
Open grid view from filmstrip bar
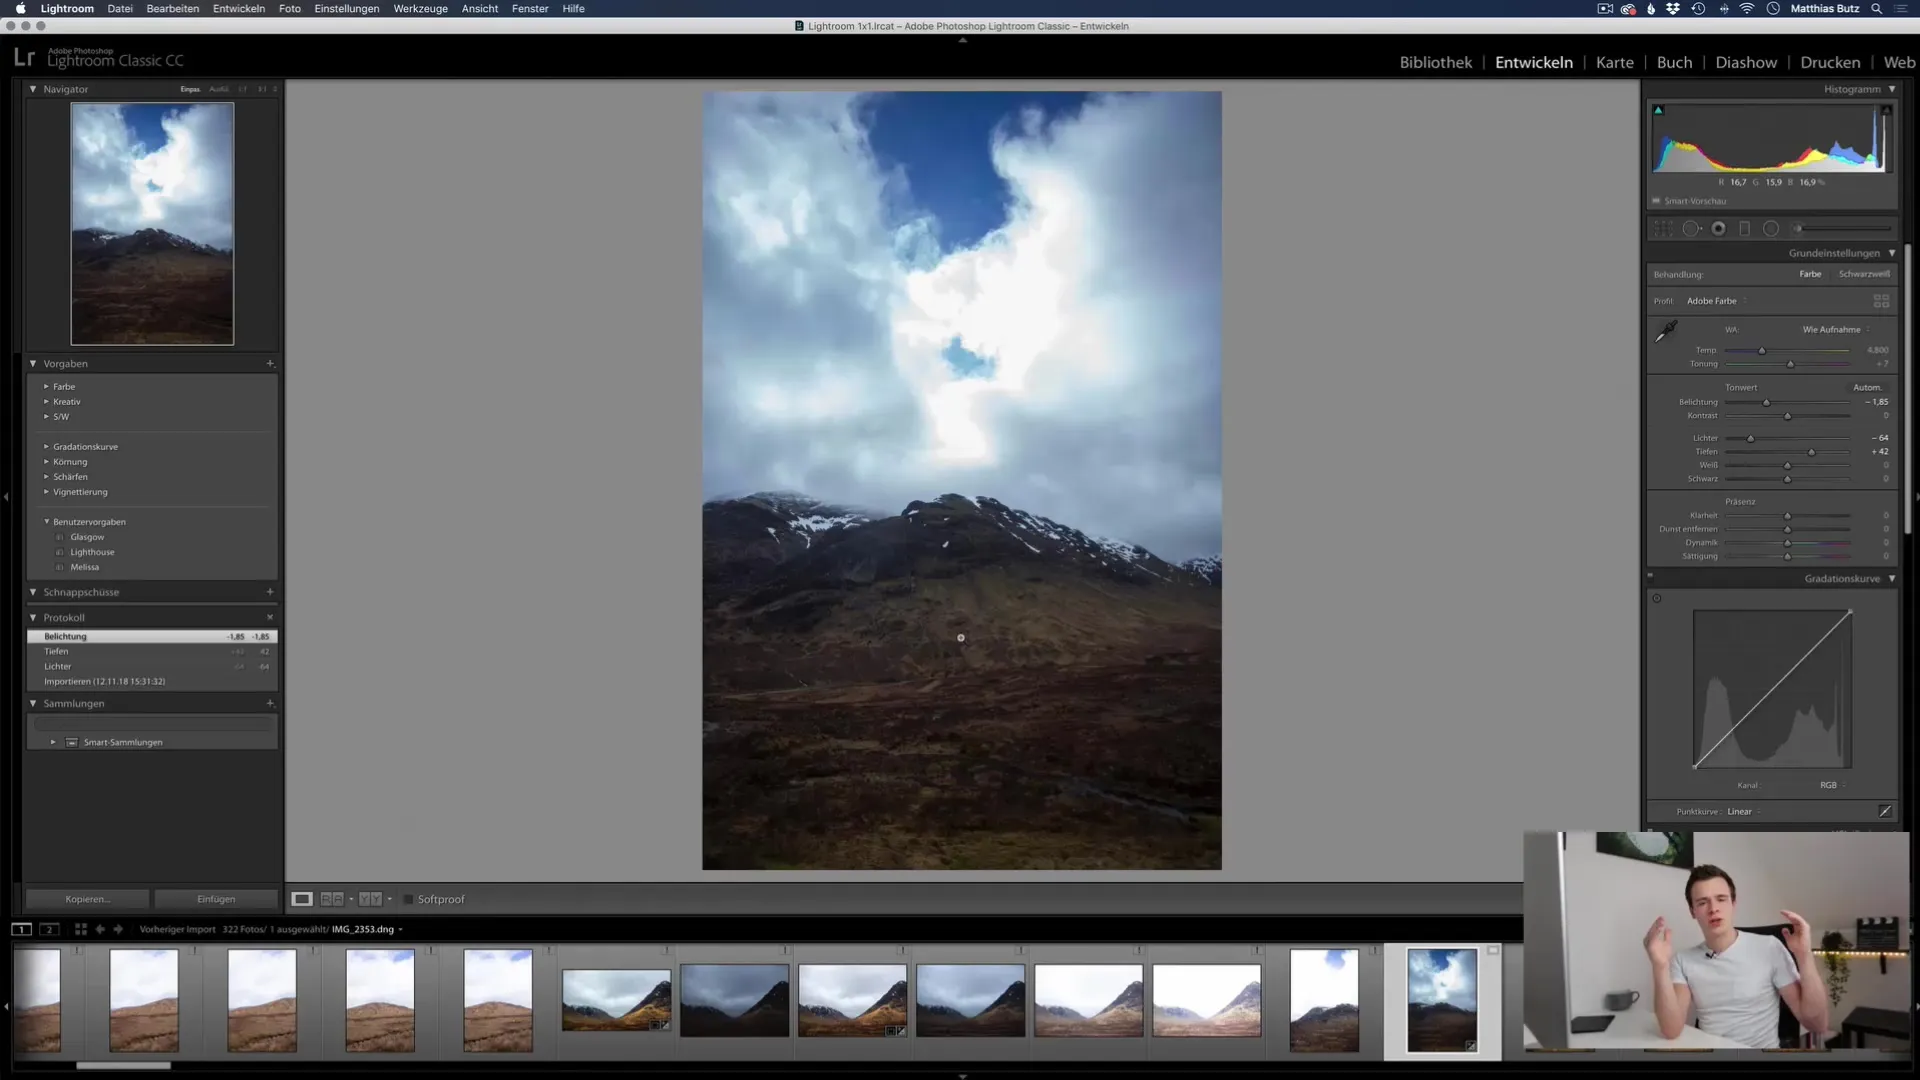pyautogui.click(x=81, y=929)
